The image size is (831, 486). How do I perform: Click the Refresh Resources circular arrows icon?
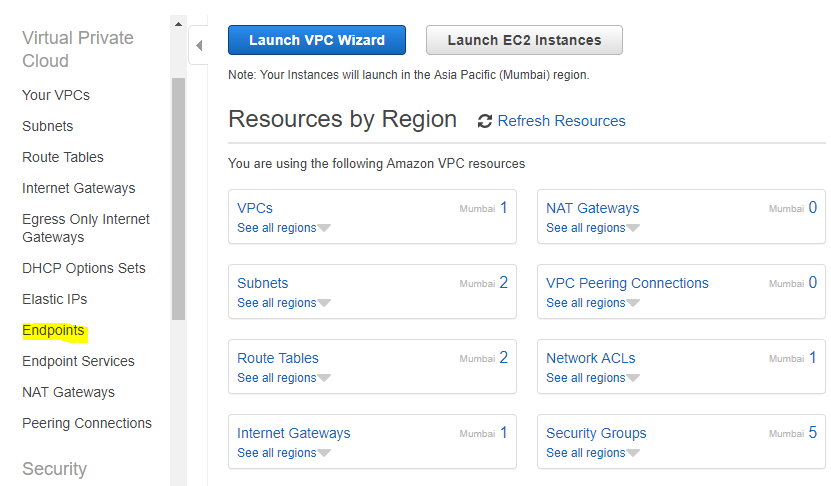[484, 121]
